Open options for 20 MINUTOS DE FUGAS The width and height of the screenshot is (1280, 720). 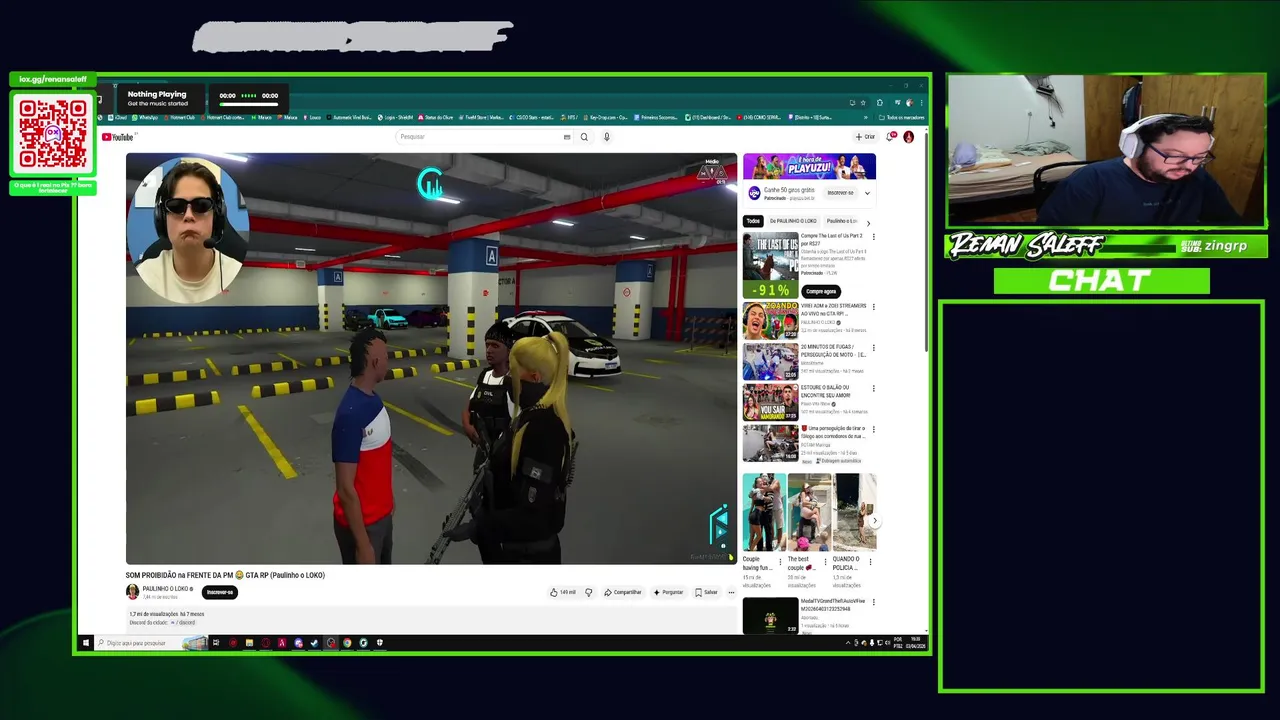click(873, 348)
